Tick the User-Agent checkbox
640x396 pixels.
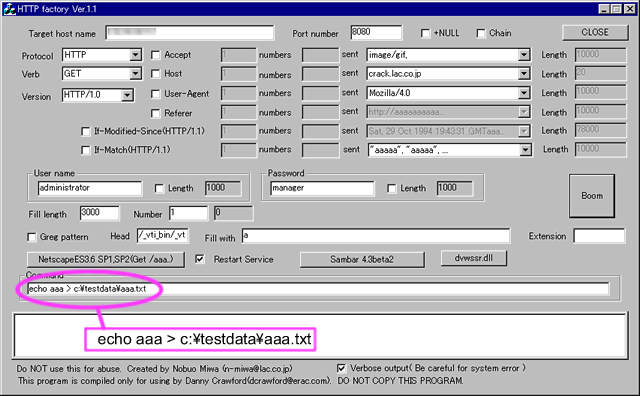(156, 94)
